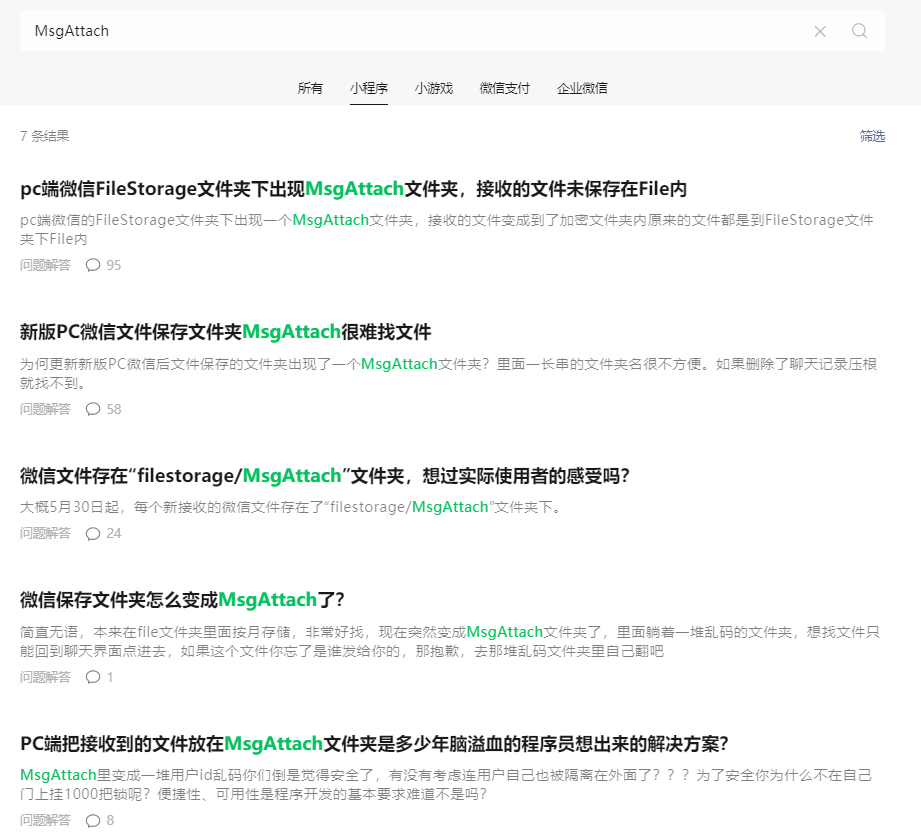Open post '微信文件存在filestorage/MsgAttach文件夹'

tap(325, 475)
